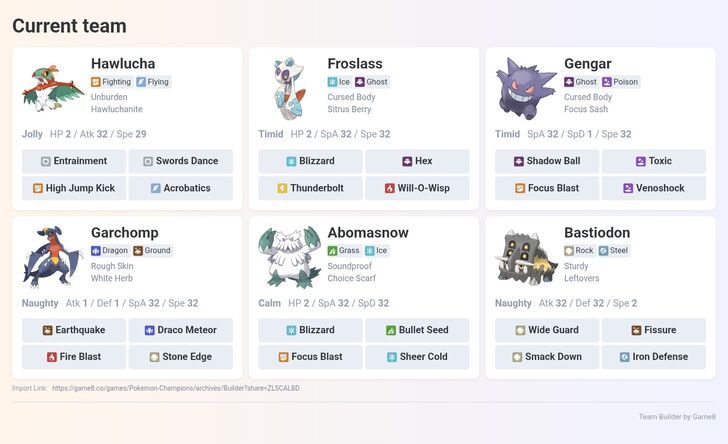
Task: Click the Abomasnow Pokémon sprite
Action: click(289, 258)
